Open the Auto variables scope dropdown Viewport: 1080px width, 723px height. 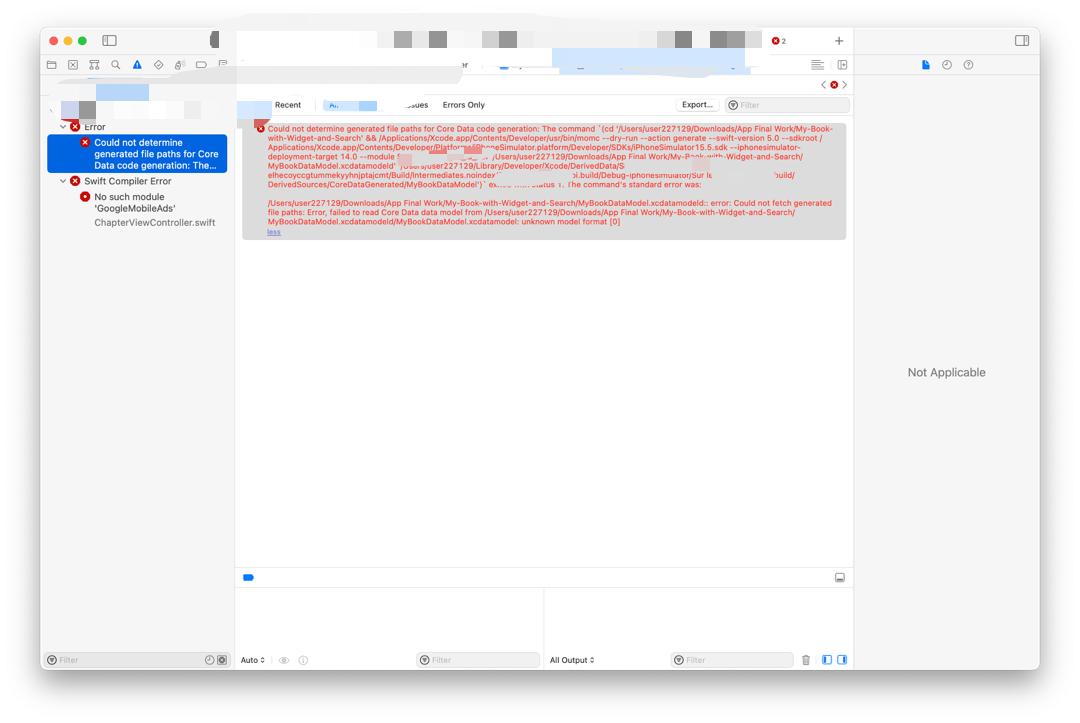pos(253,660)
